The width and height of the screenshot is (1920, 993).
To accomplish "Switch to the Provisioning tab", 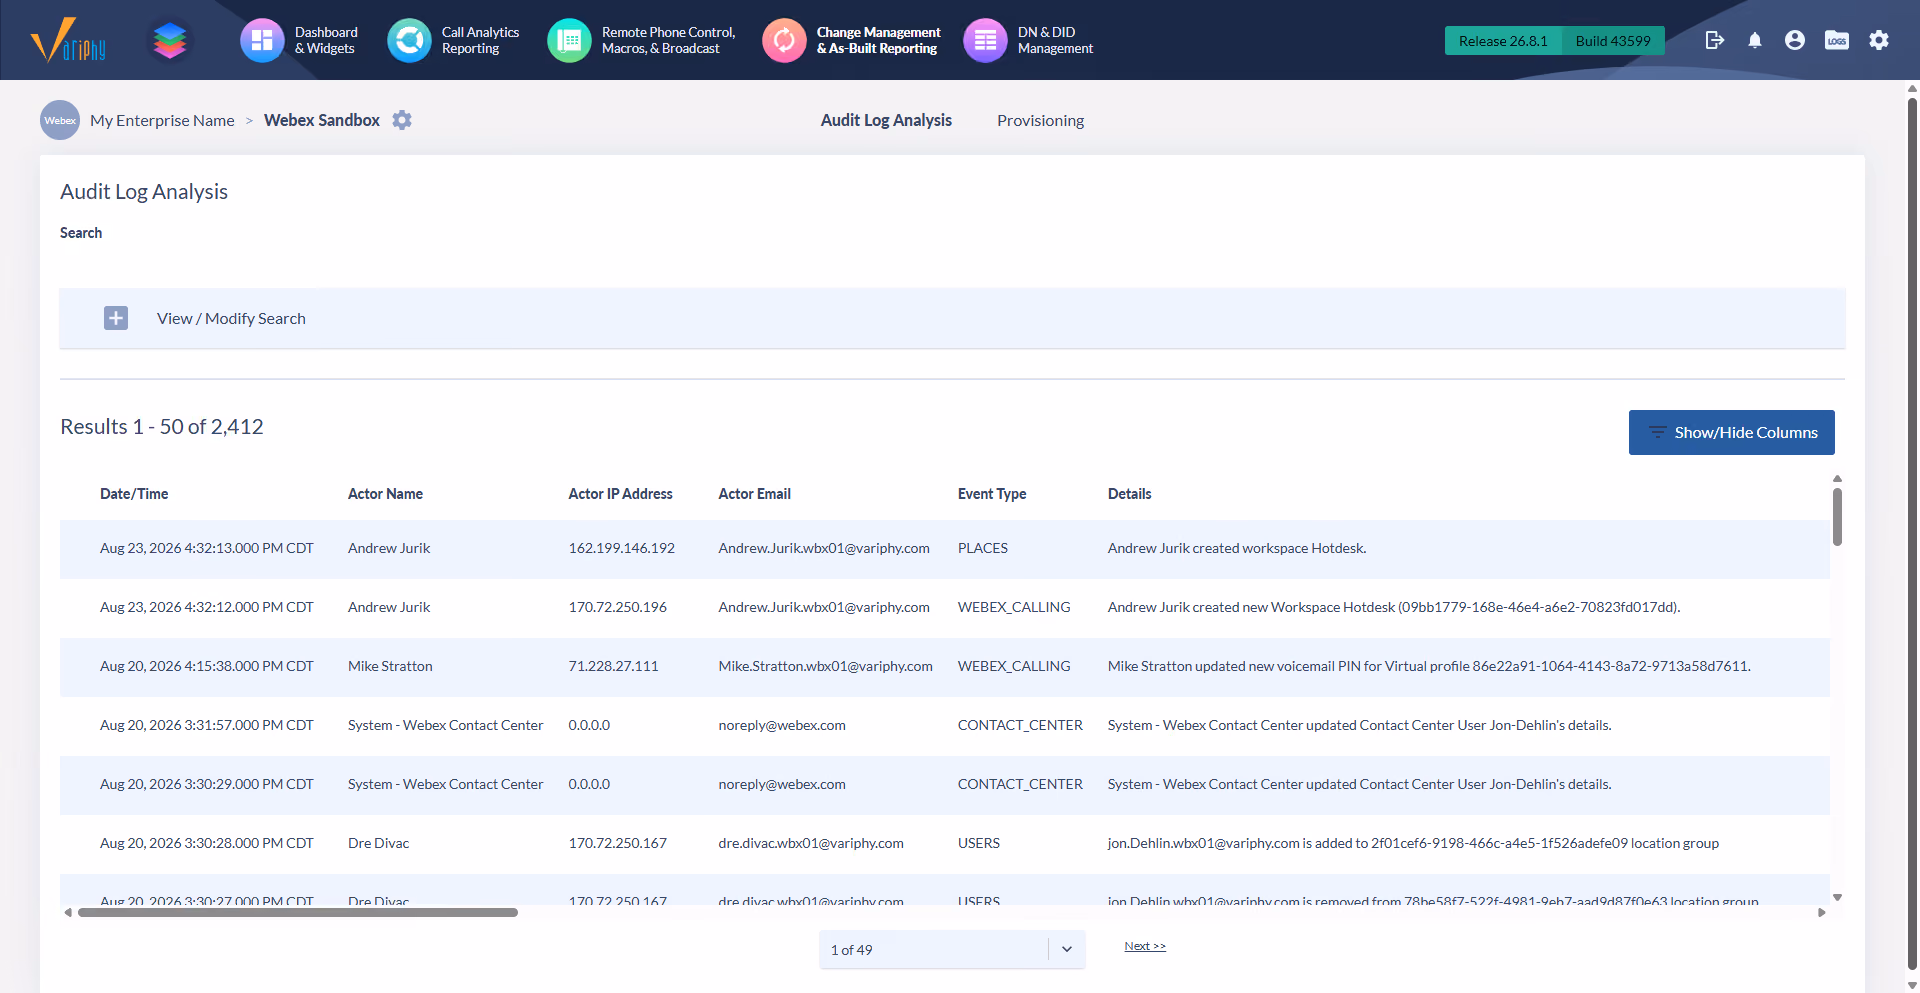I will coord(1040,120).
